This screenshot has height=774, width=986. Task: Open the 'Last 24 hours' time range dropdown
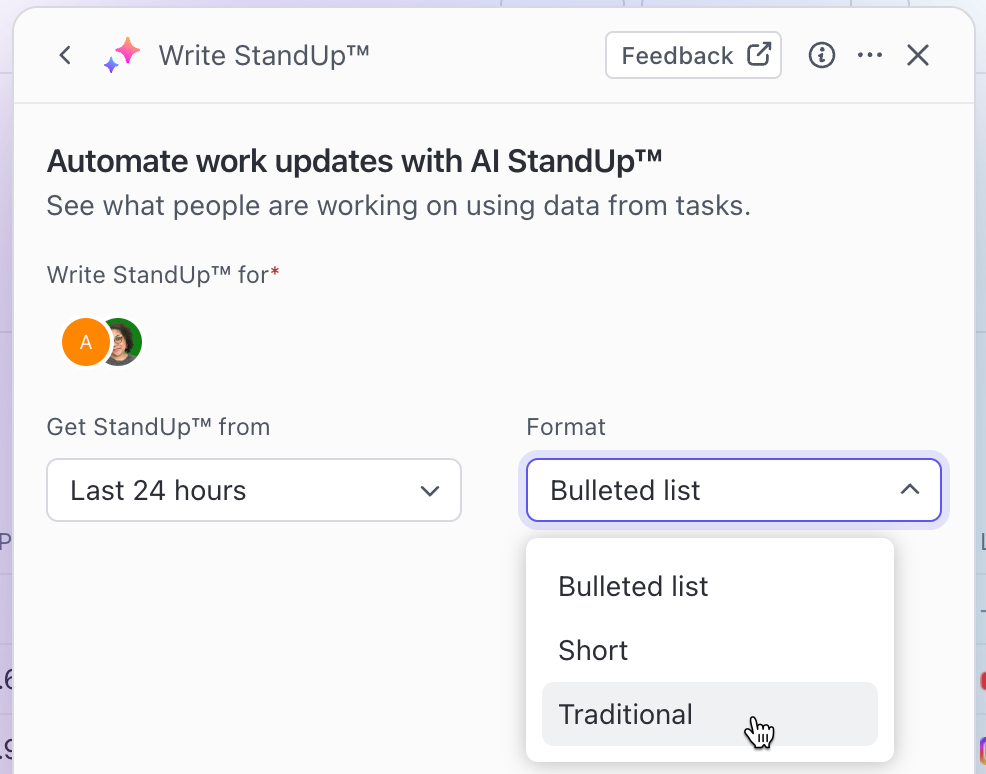point(240,490)
